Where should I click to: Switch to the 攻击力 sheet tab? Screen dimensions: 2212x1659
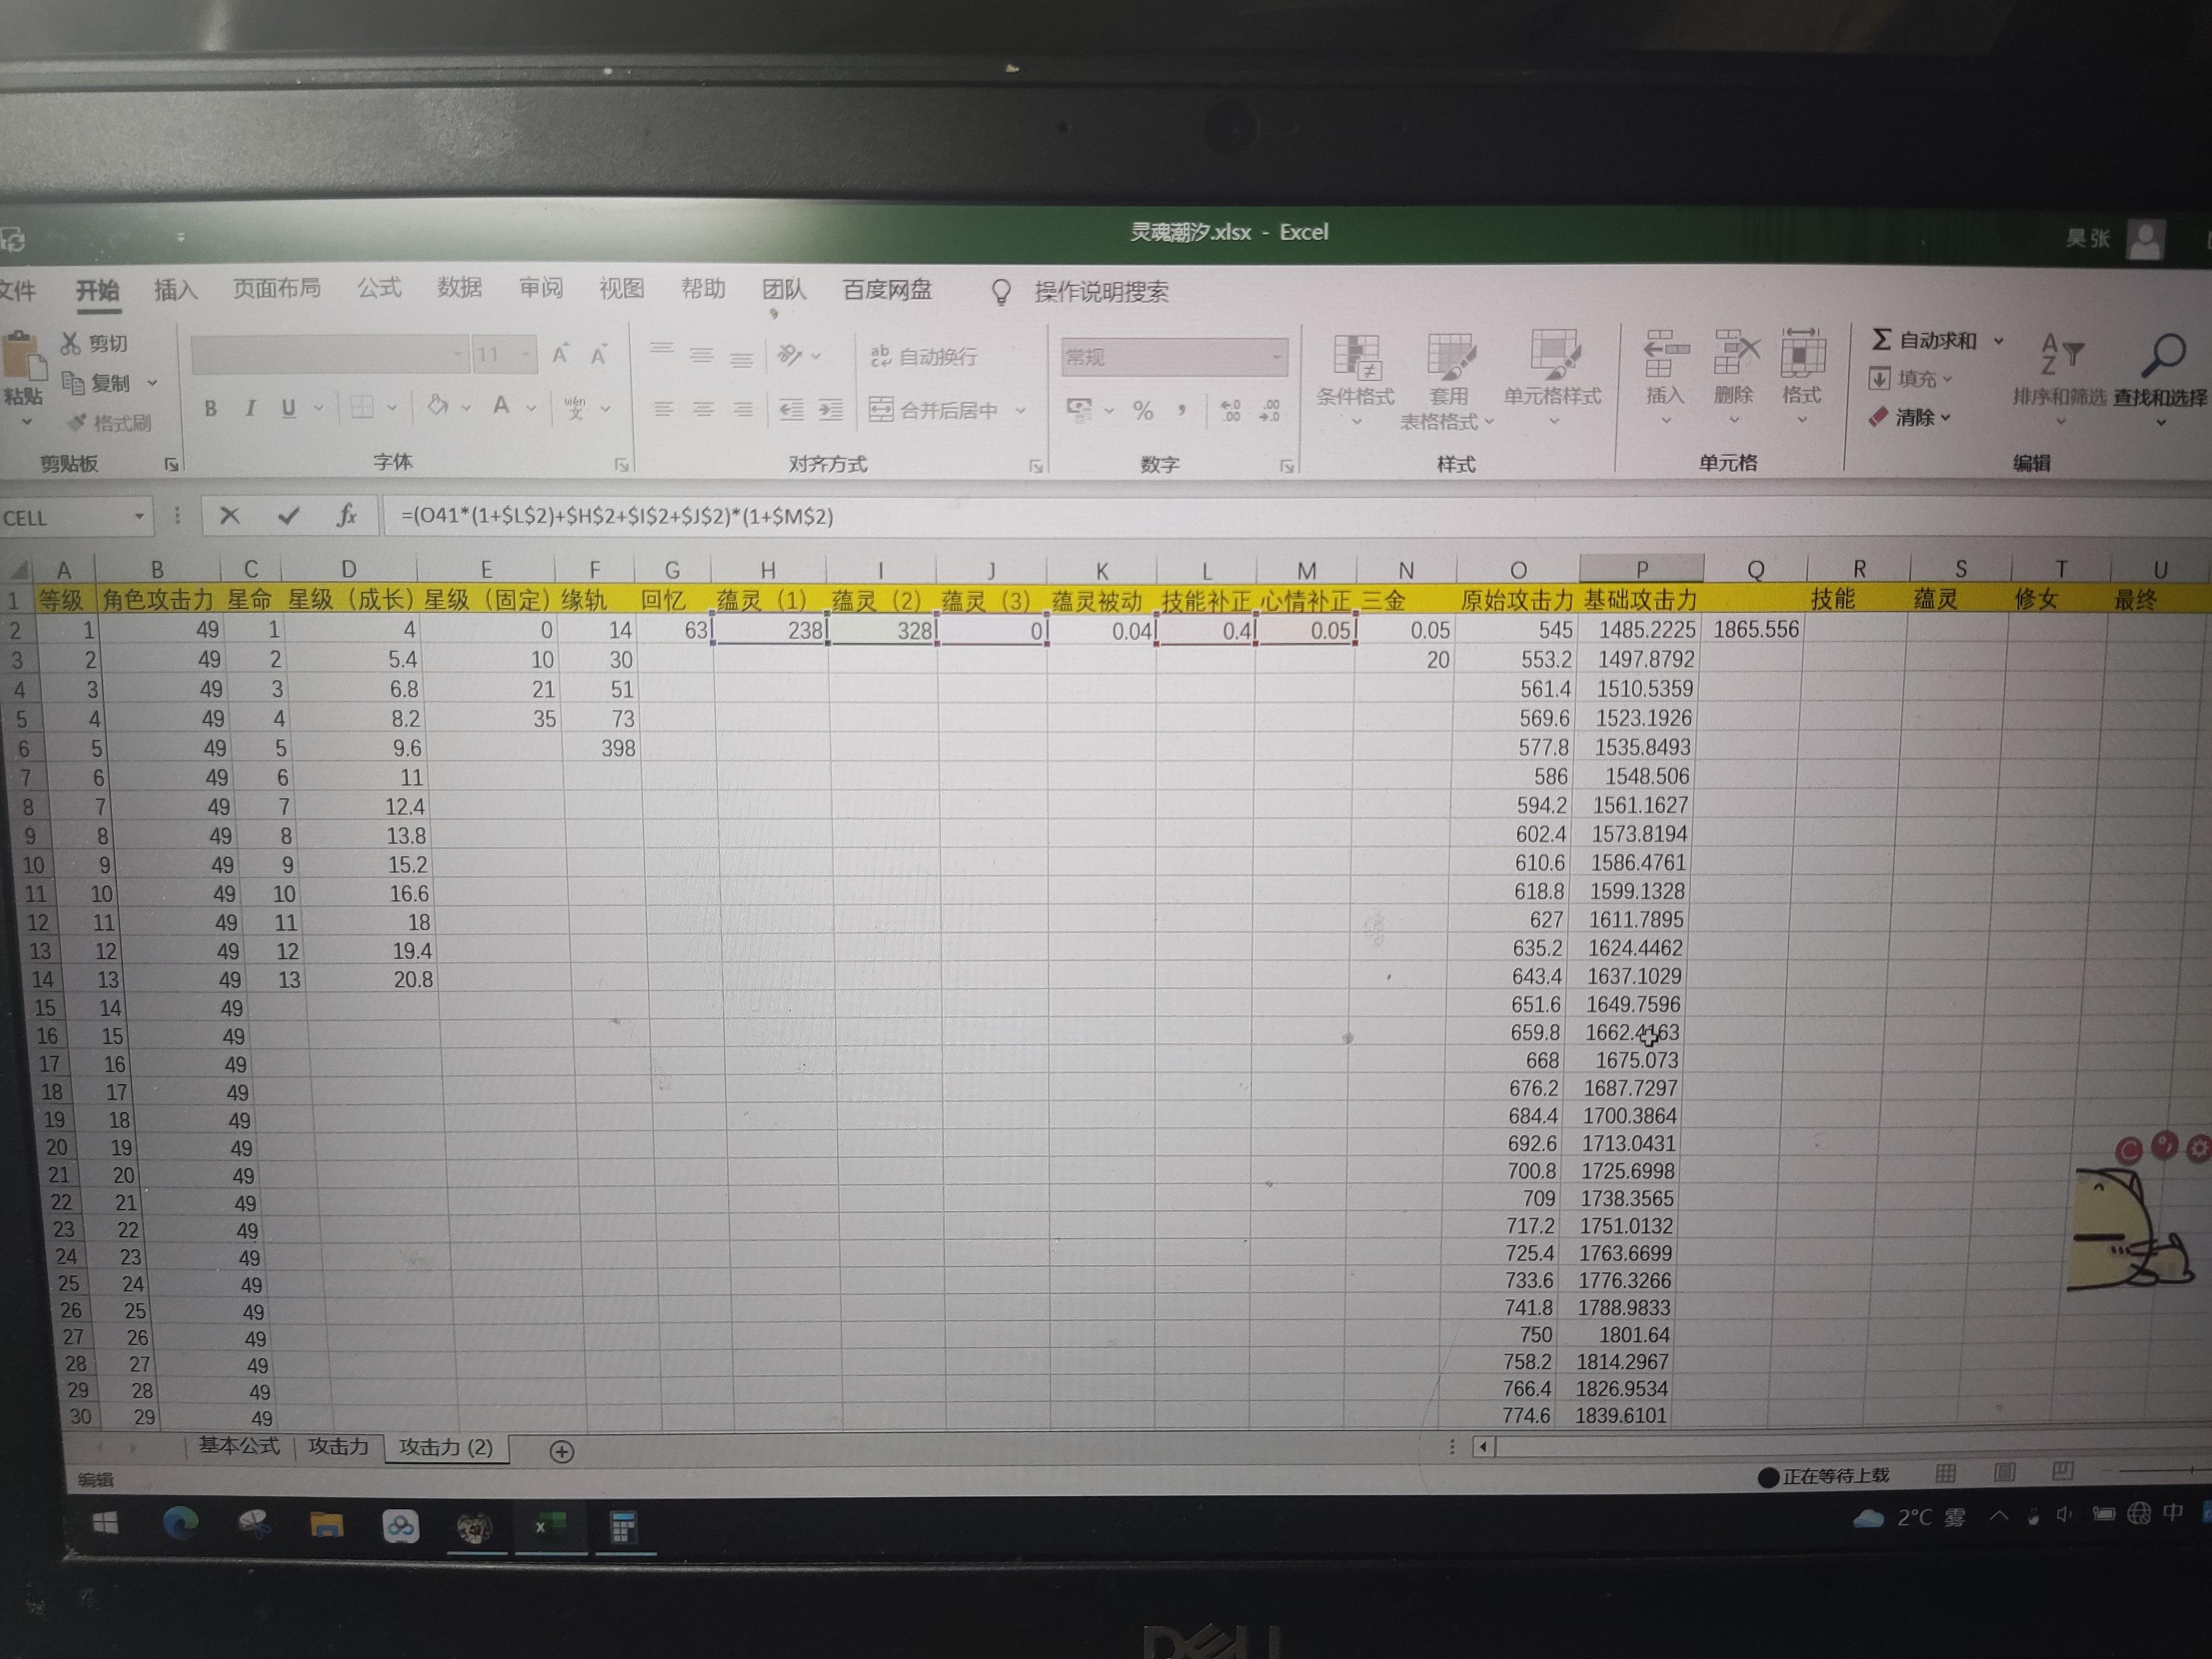[338, 1446]
